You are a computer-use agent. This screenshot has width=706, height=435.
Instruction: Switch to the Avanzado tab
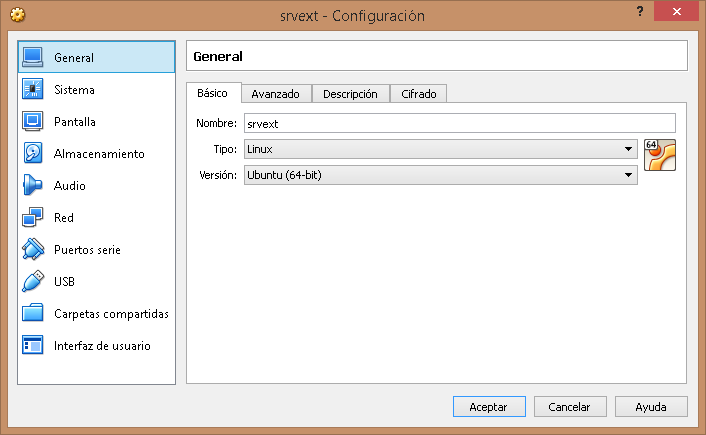[x=275, y=94]
